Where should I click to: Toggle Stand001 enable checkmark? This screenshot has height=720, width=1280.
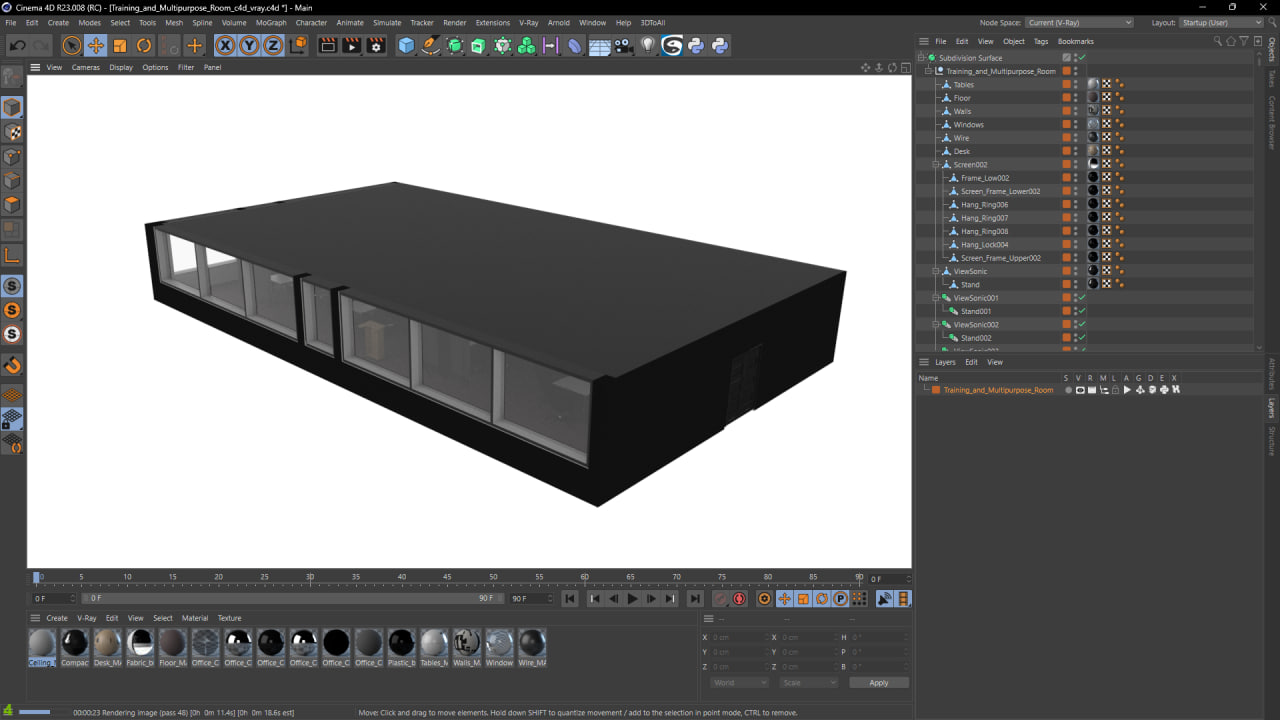[1082, 311]
